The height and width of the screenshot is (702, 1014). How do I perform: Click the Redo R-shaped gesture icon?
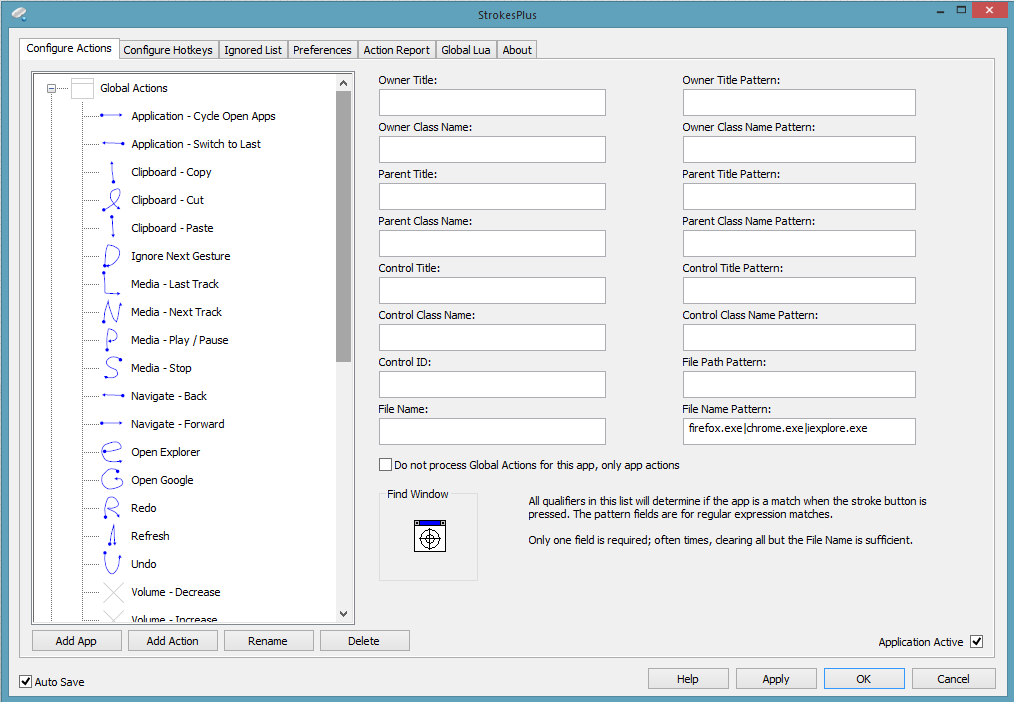point(111,508)
